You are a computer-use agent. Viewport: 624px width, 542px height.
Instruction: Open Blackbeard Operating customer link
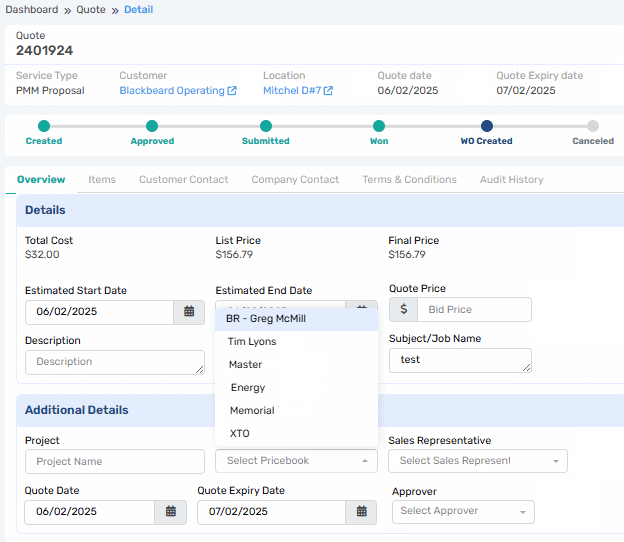click(172, 91)
